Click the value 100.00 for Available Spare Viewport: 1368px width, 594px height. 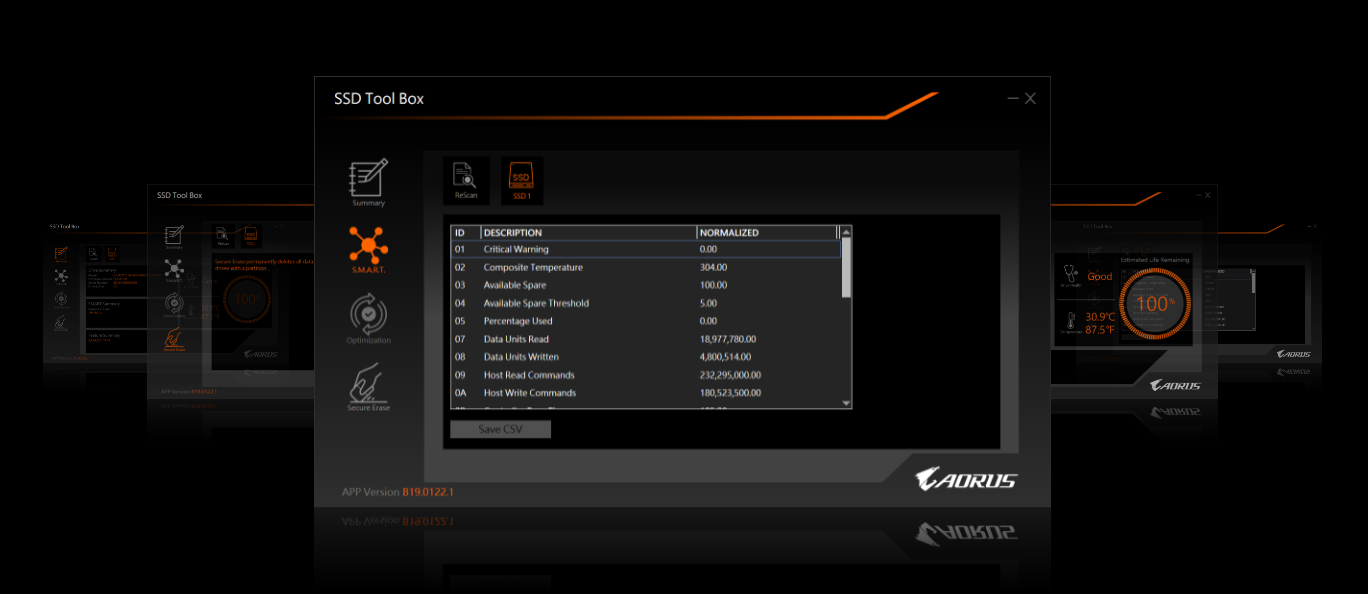coord(713,285)
